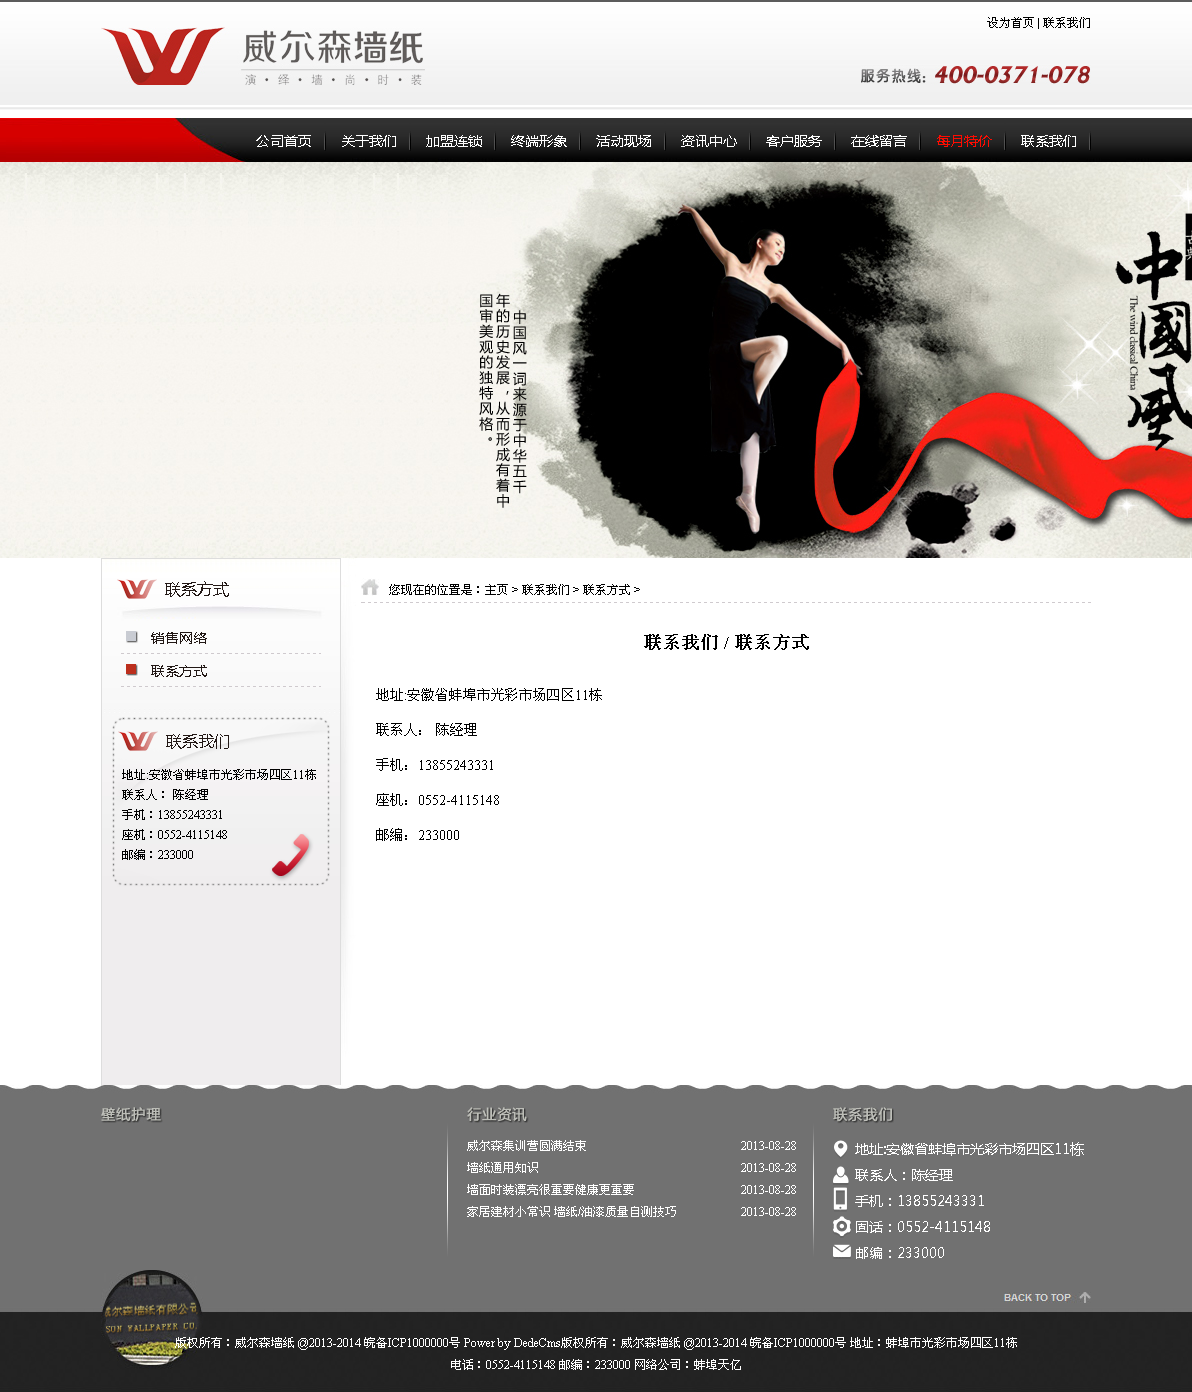This screenshot has height=1392, width=1192.
Task: Click the BACK TO TOP arrow icon
Action: coord(1085,1297)
